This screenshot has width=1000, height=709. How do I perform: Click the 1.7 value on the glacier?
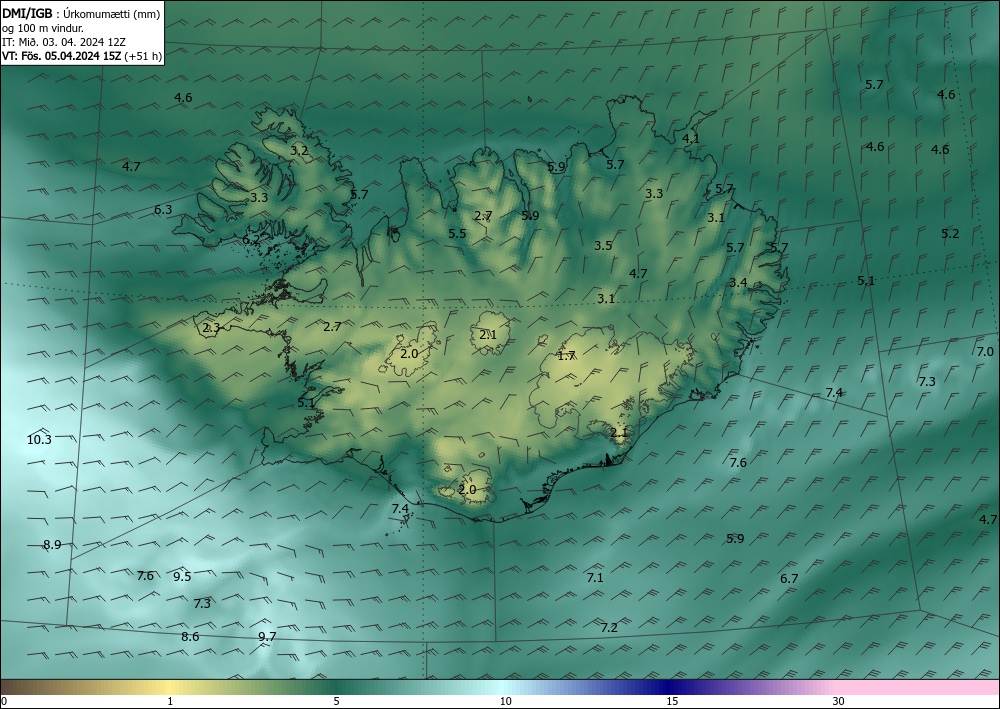[566, 356]
